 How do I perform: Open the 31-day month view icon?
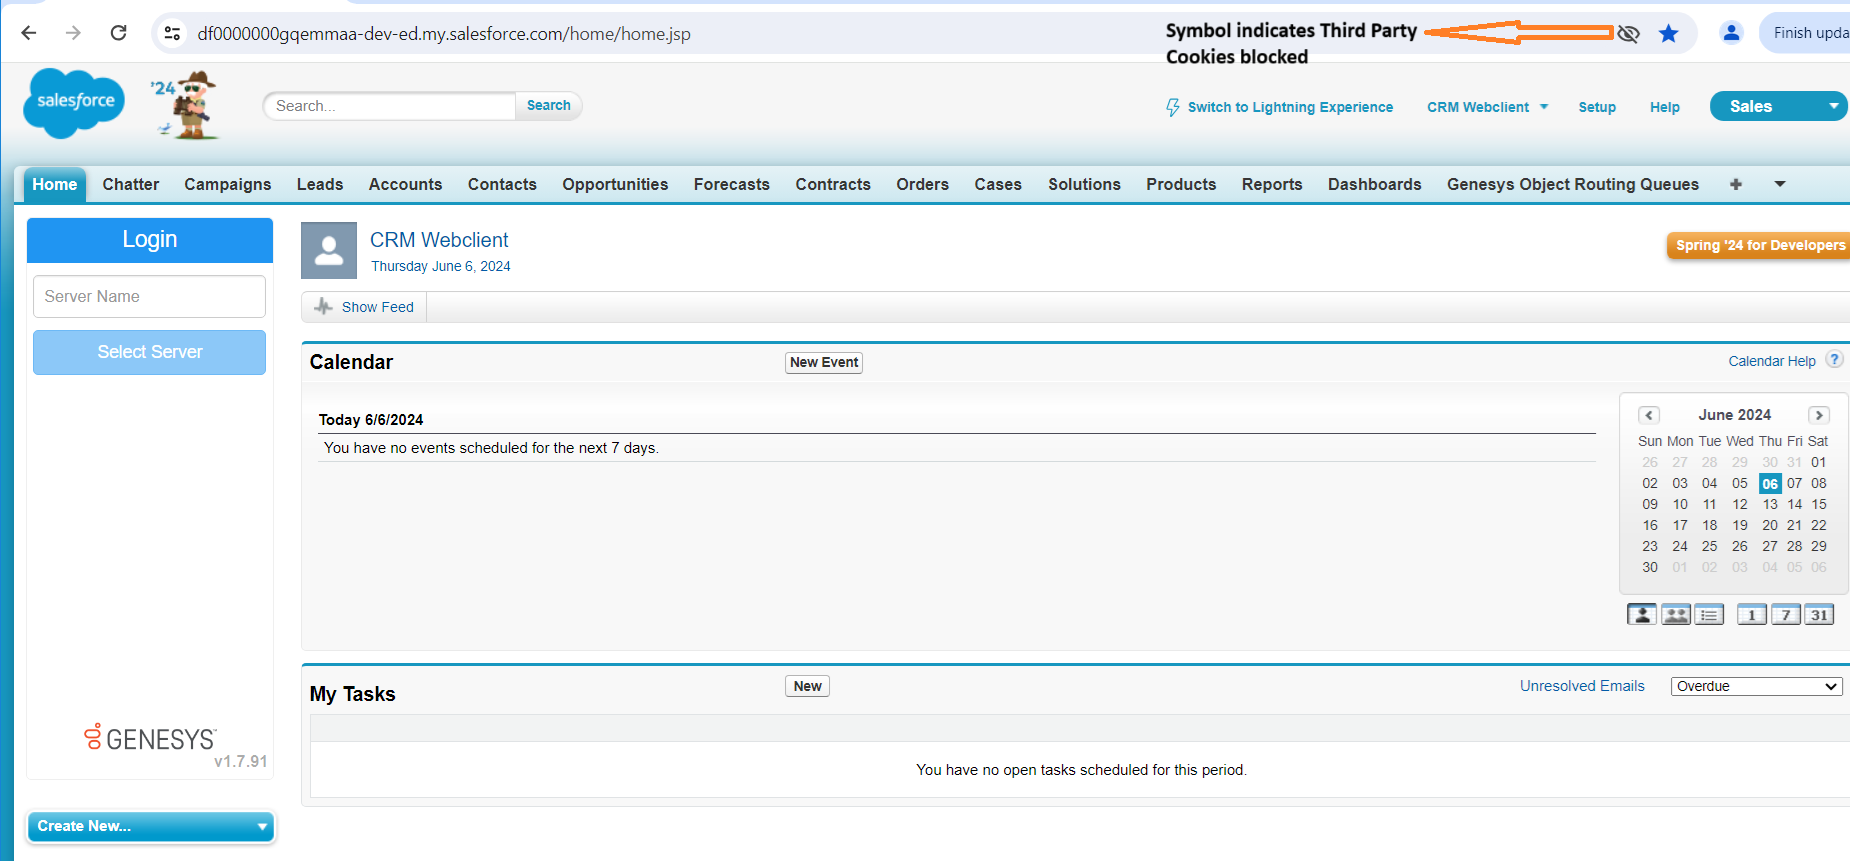coord(1819,615)
